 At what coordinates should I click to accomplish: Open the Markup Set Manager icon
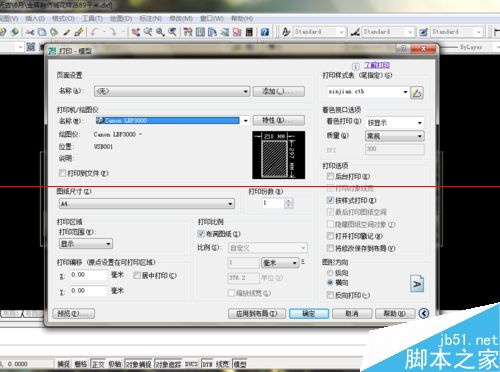(x=237, y=32)
